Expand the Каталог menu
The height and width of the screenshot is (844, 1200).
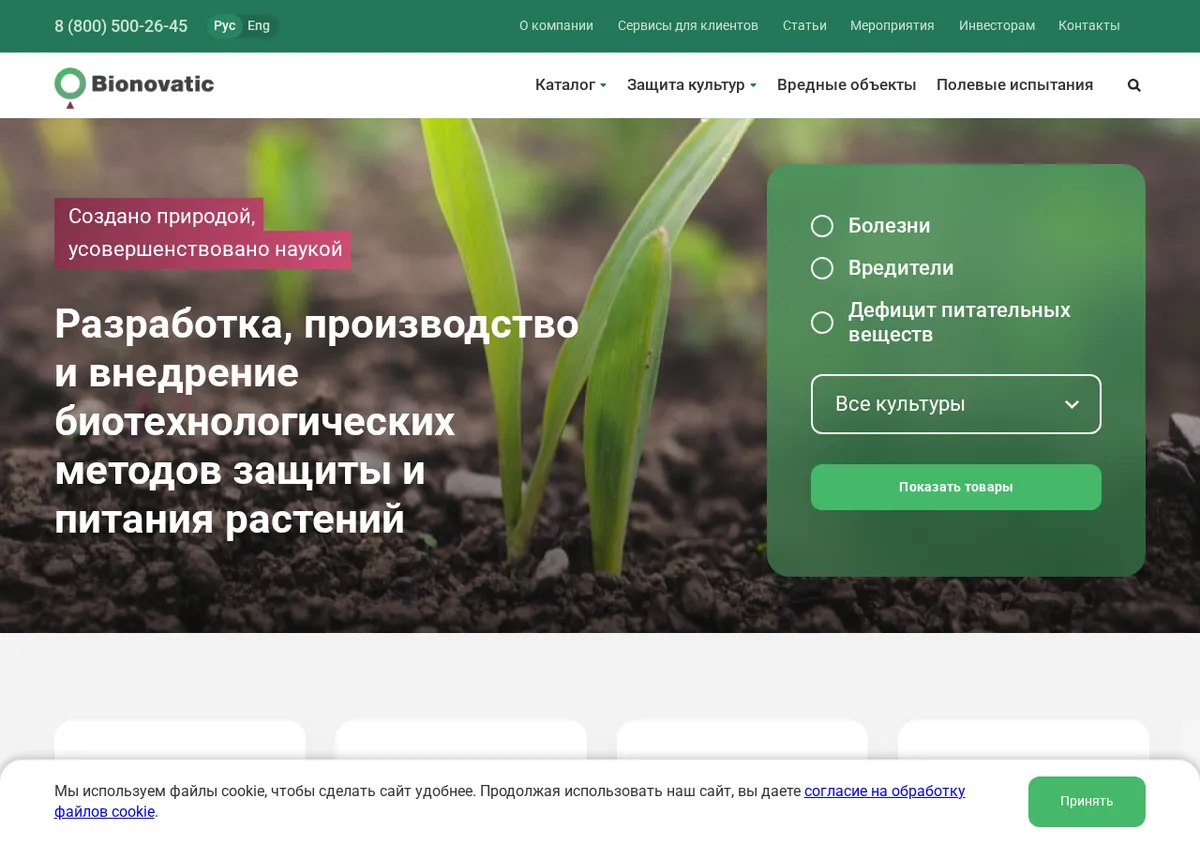pyautogui.click(x=571, y=85)
